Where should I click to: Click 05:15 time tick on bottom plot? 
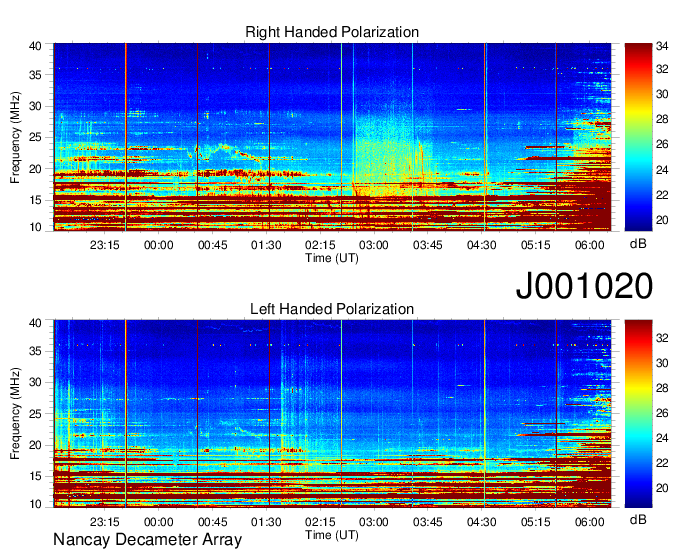click(536, 522)
